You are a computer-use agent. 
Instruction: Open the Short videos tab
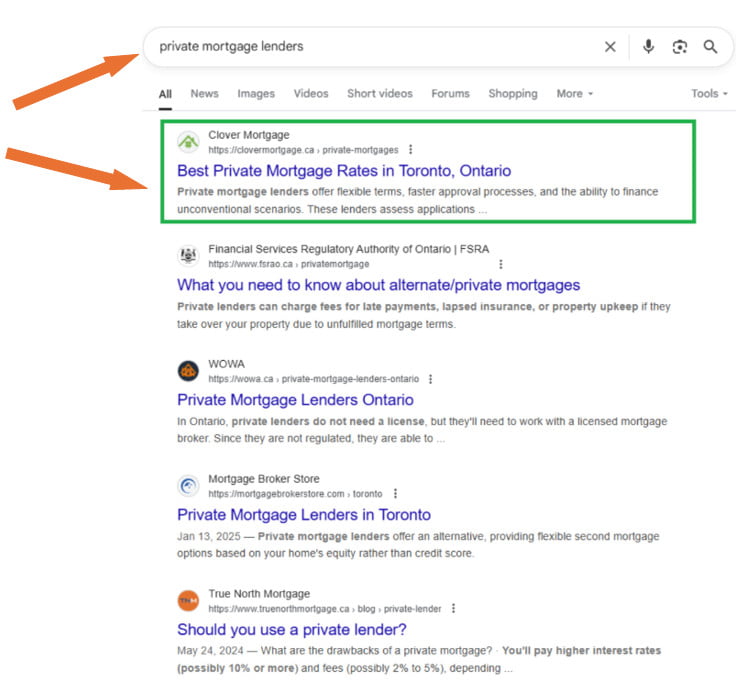pos(380,94)
